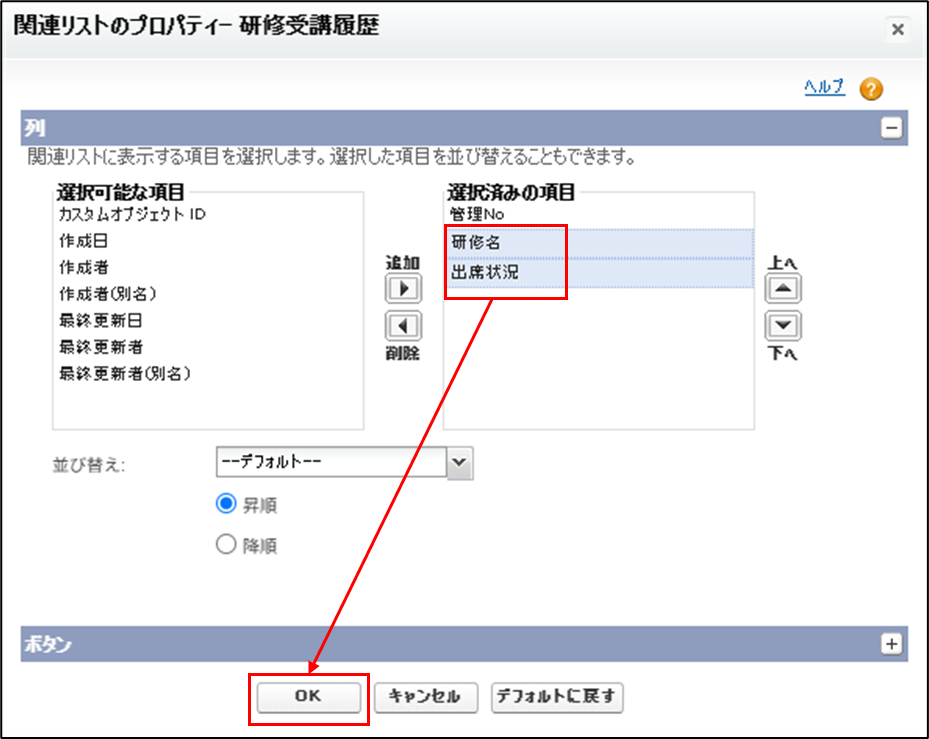The height and width of the screenshot is (739, 929).
Task: Expand the ボタン section with plus icon
Action: click(890, 644)
